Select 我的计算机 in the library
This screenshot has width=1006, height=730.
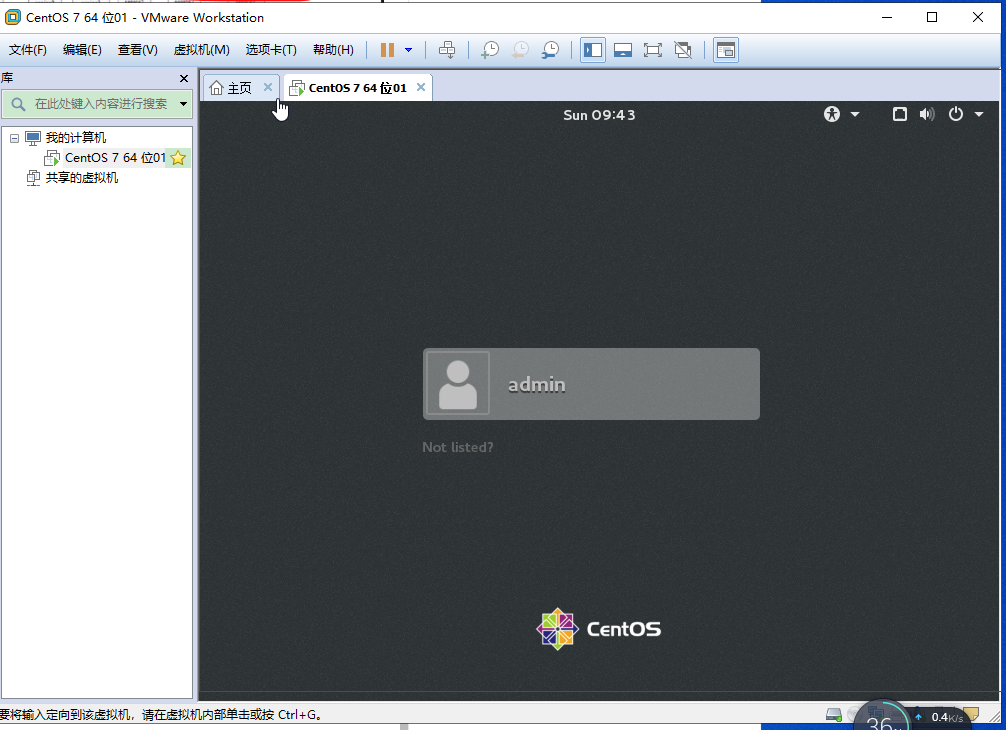[x=75, y=138]
